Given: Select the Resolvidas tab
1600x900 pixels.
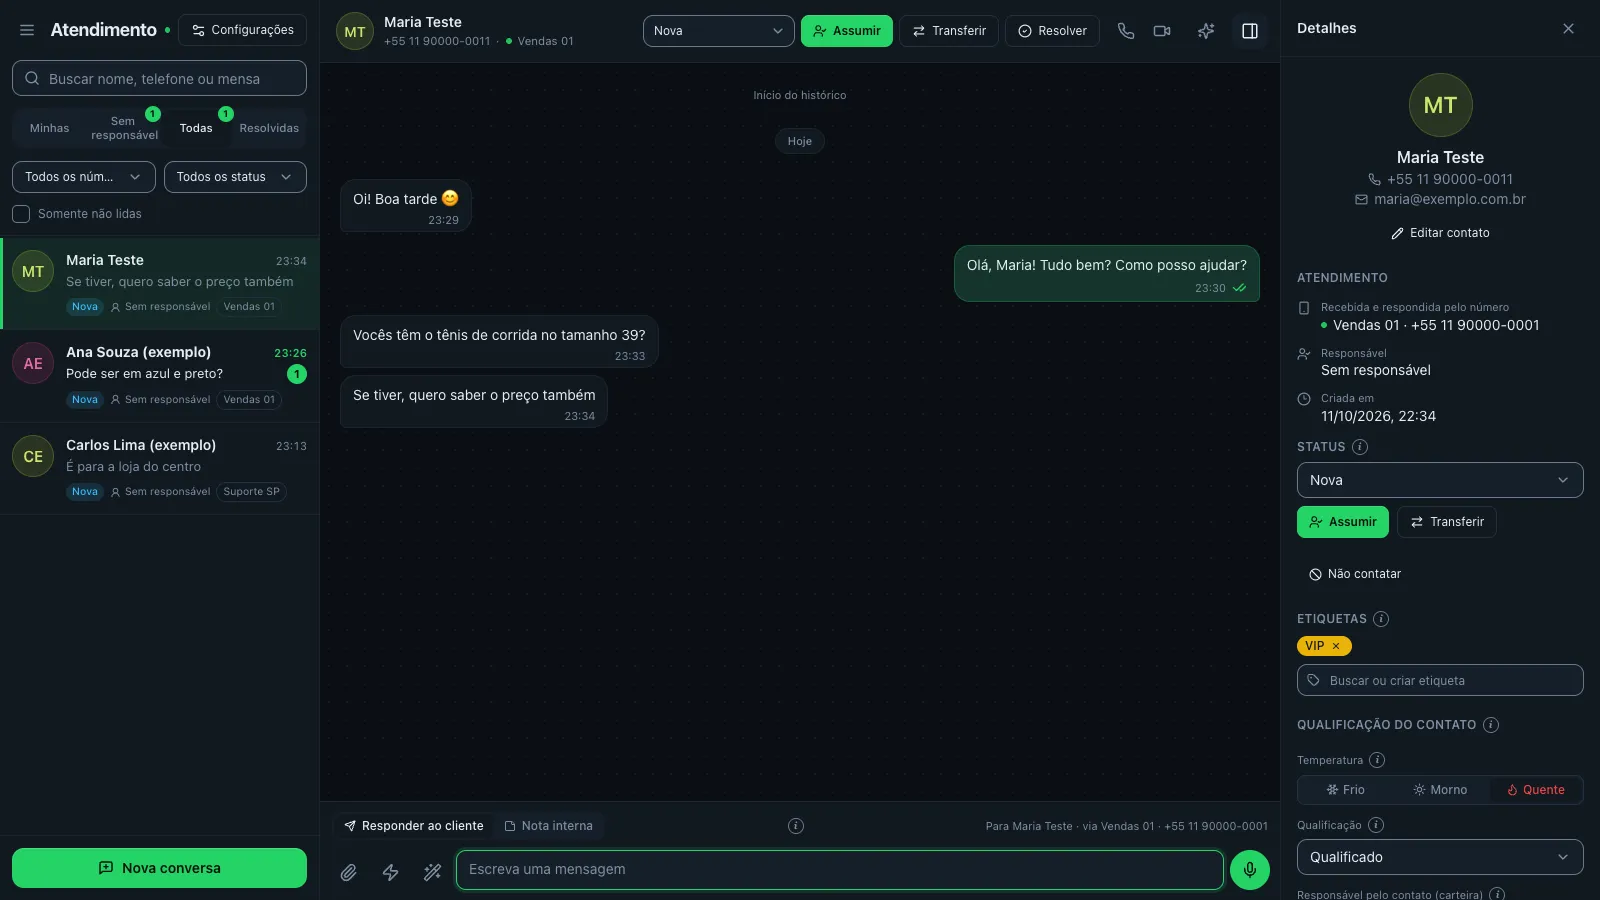Looking at the screenshot, I should coord(269,128).
